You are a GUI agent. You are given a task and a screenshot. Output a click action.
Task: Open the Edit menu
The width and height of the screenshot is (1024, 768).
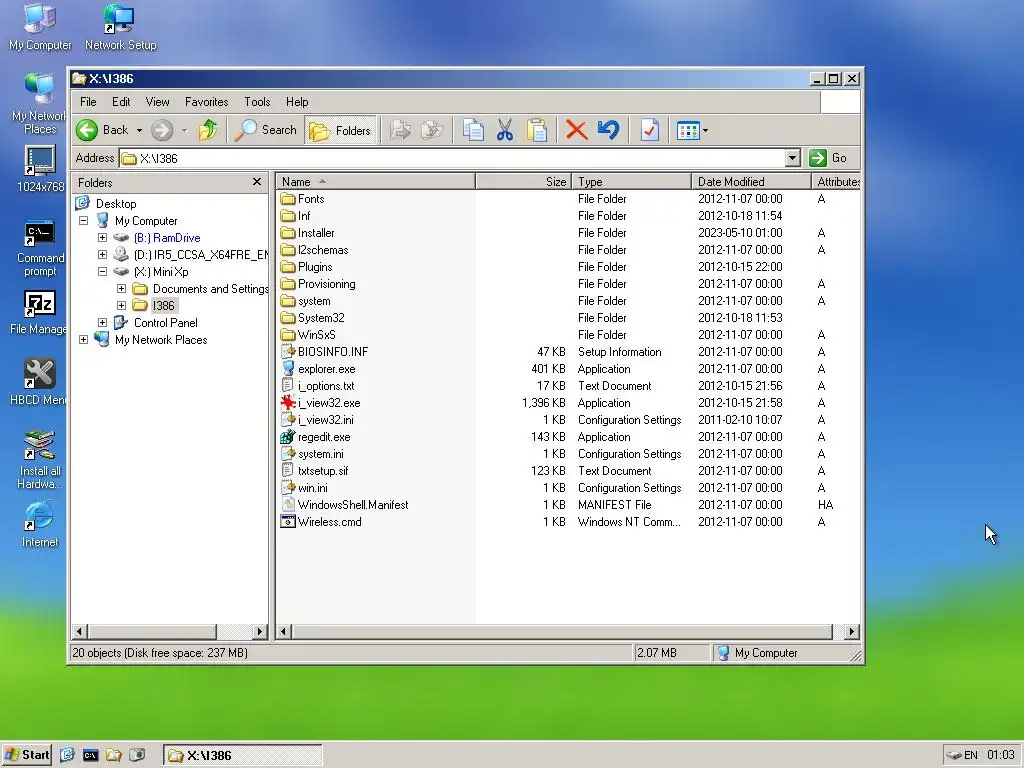pyautogui.click(x=121, y=102)
